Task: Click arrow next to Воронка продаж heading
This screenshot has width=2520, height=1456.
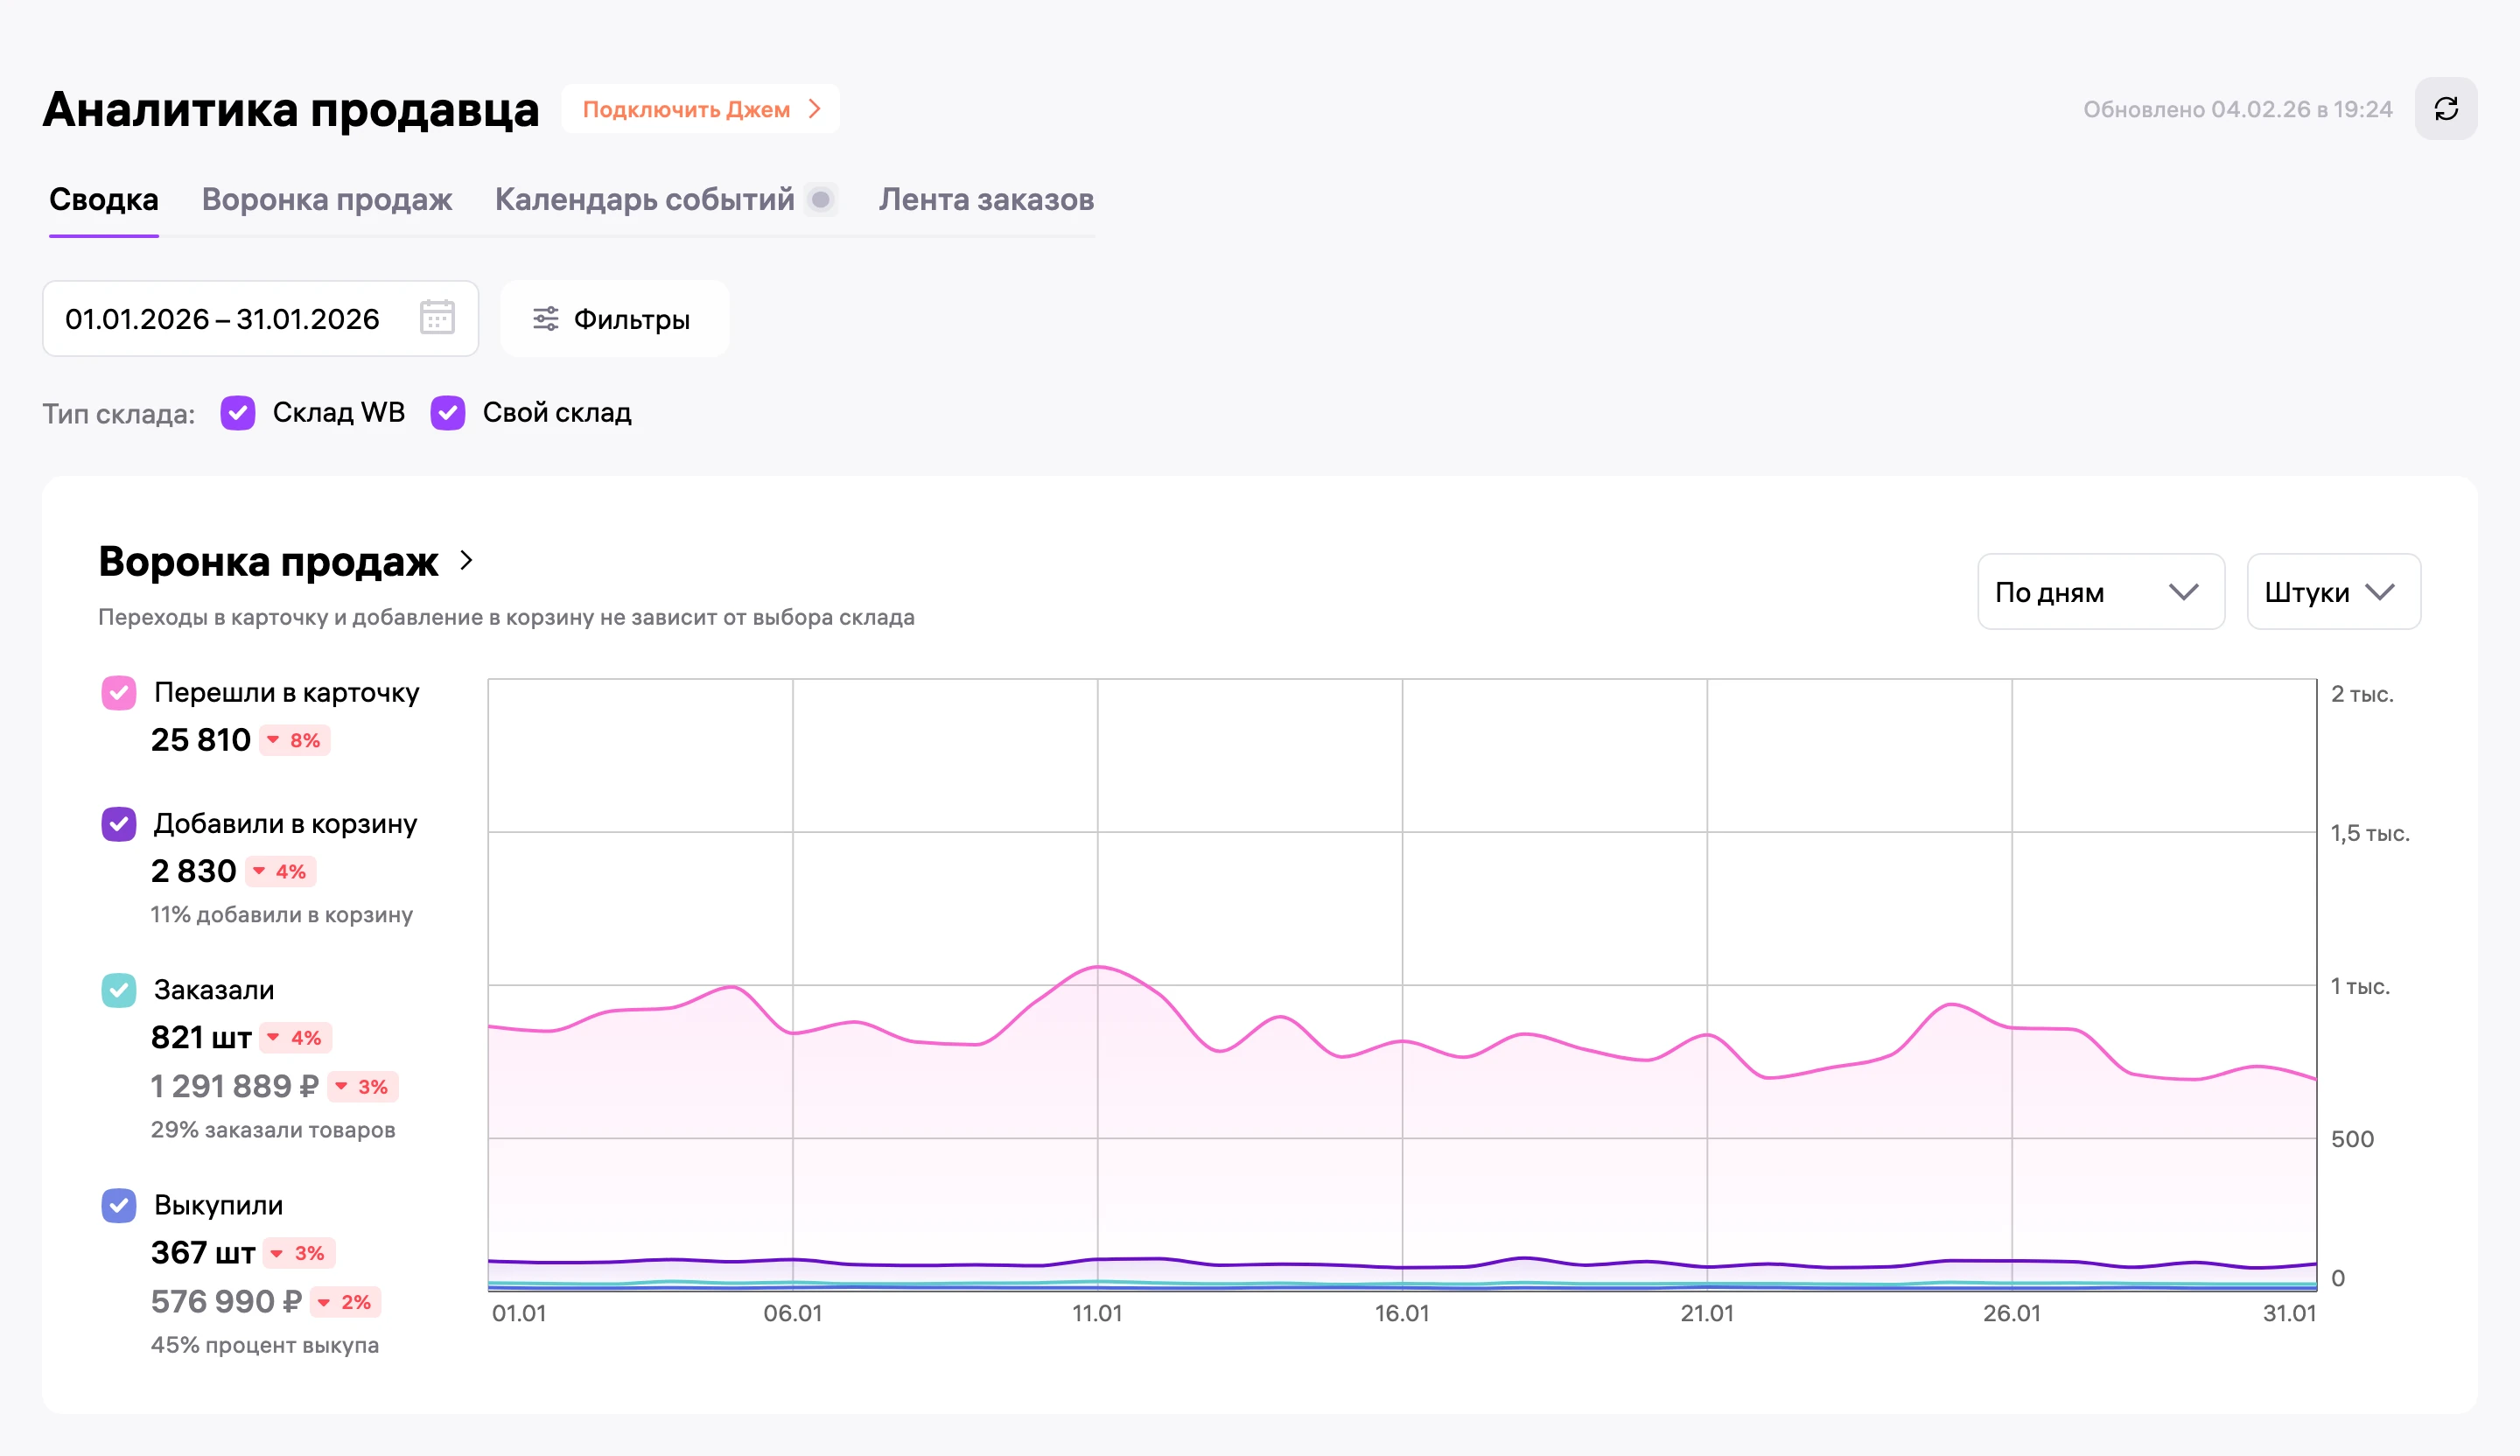Action: click(x=466, y=560)
